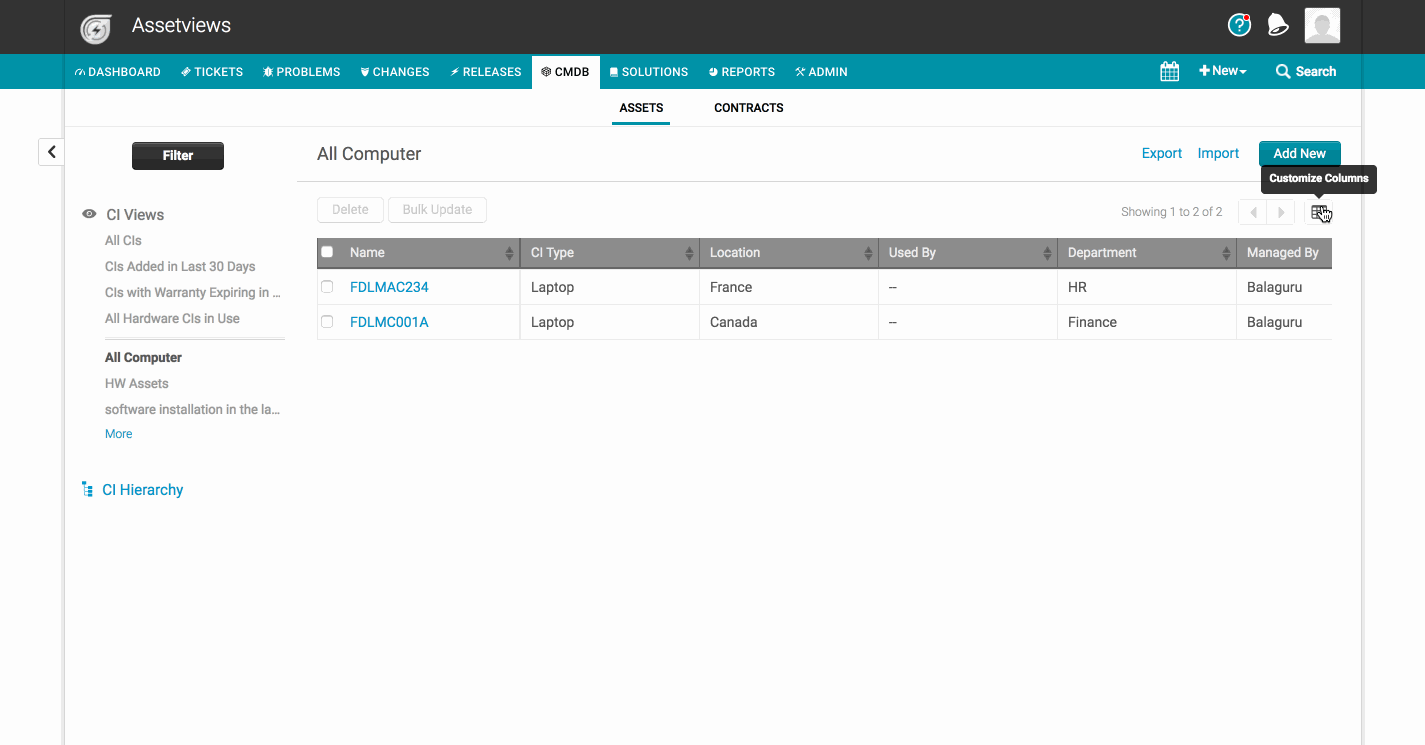Open the user profile avatar

click(x=1322, y=26)
